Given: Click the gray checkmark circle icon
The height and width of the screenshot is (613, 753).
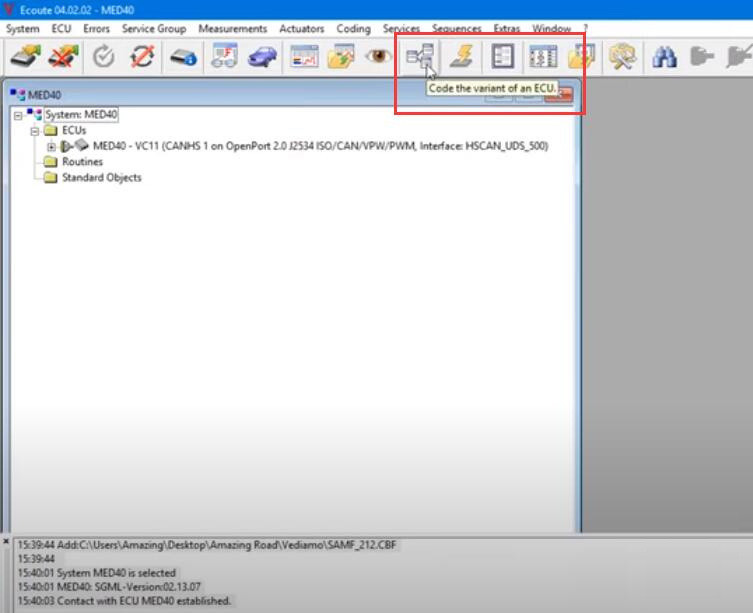Looking at the screenshot, I should click(x=104, y=57).
